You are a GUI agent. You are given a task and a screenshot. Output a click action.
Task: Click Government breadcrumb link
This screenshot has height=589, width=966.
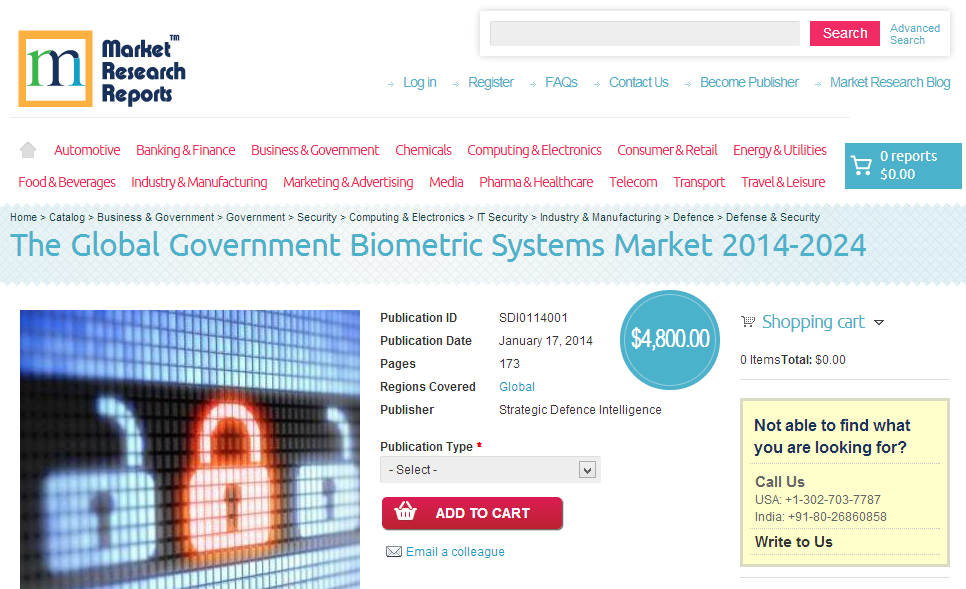(256, 217)
